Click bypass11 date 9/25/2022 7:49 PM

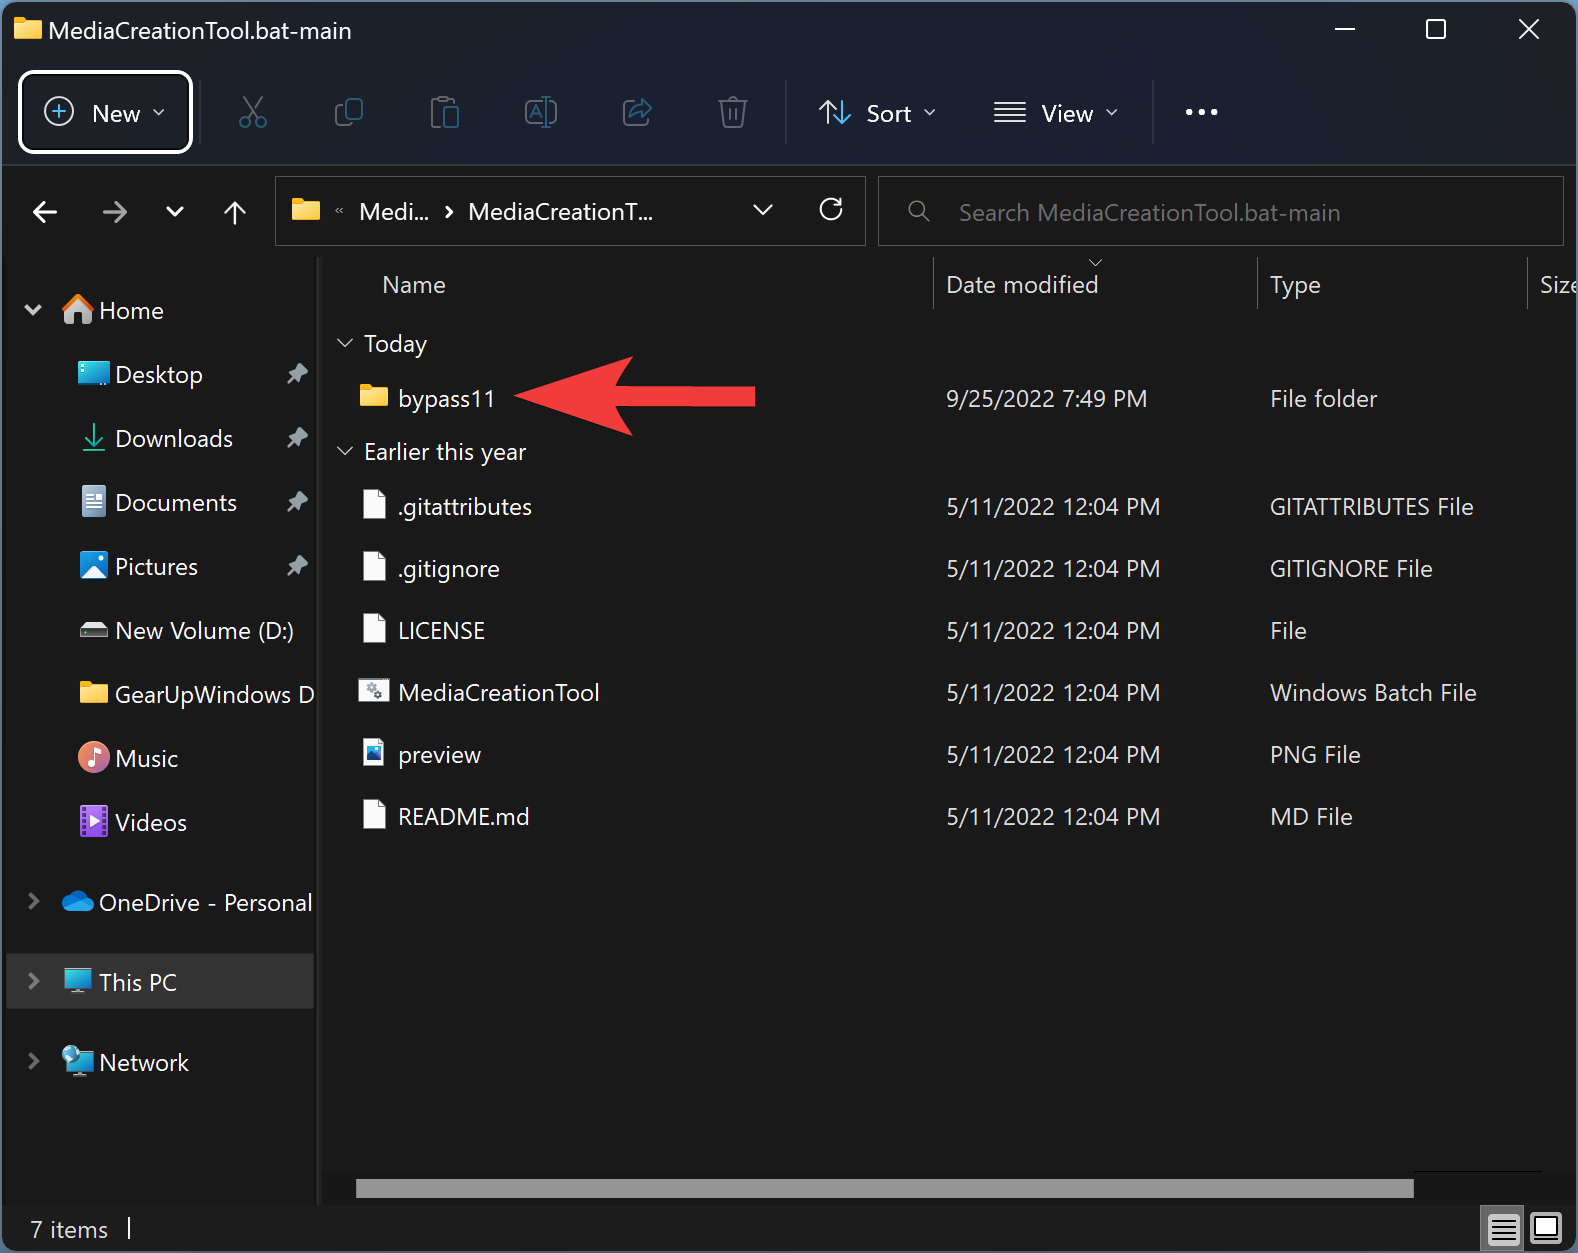click(1046, 399)
